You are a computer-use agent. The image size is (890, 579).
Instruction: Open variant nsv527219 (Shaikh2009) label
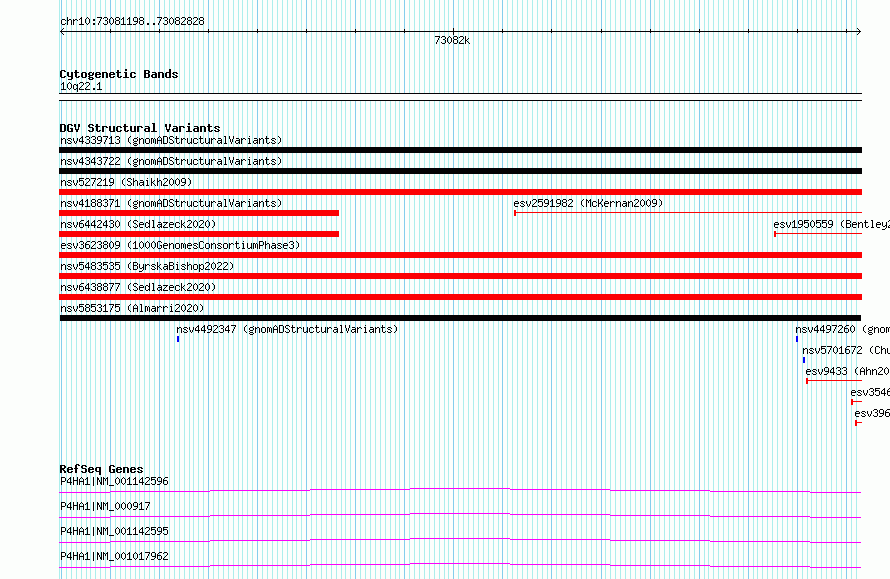(x=126, y=182)
